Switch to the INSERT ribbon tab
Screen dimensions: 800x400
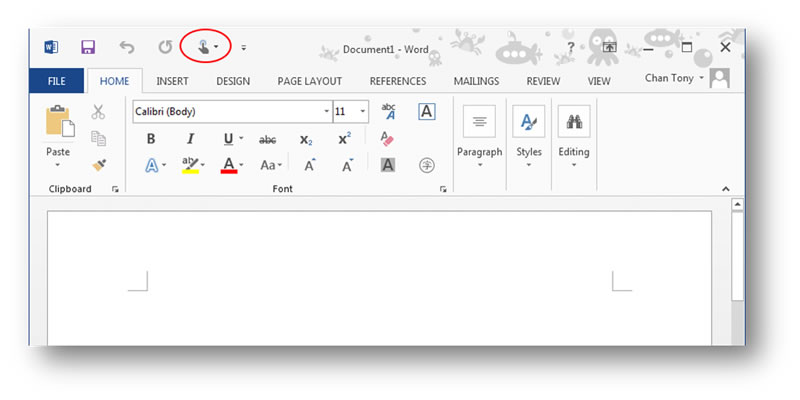(x=173, y=81)
